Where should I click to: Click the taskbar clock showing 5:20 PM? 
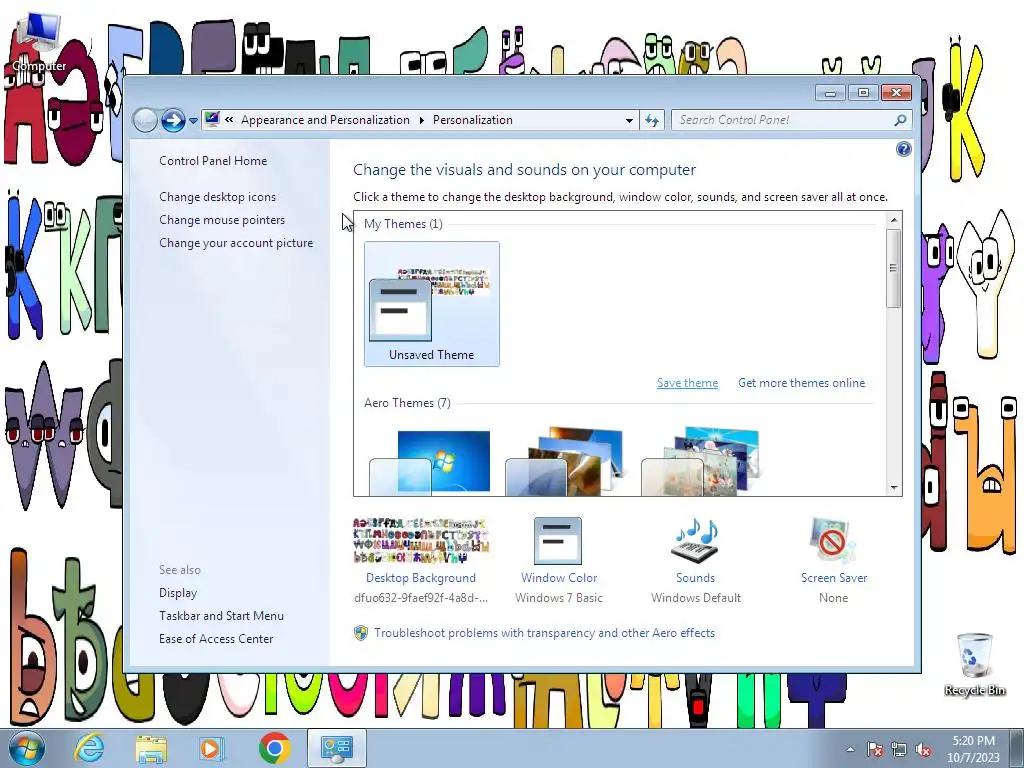pyautogui.click(x=973, y=749)
